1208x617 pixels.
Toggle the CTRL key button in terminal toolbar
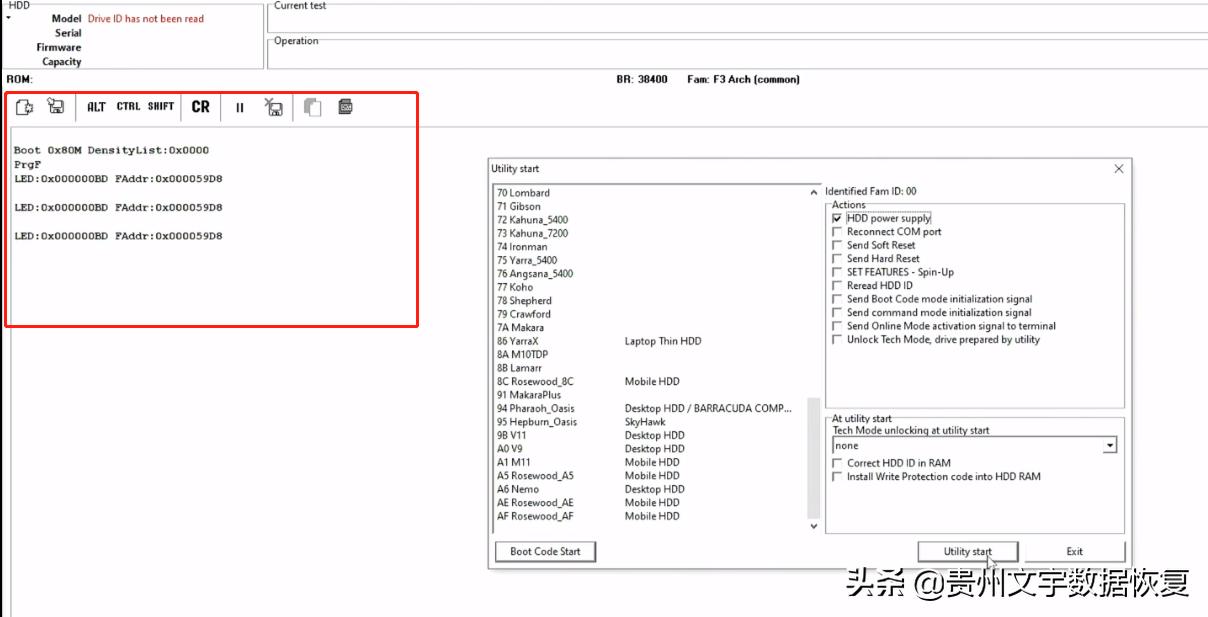(128, 107)
